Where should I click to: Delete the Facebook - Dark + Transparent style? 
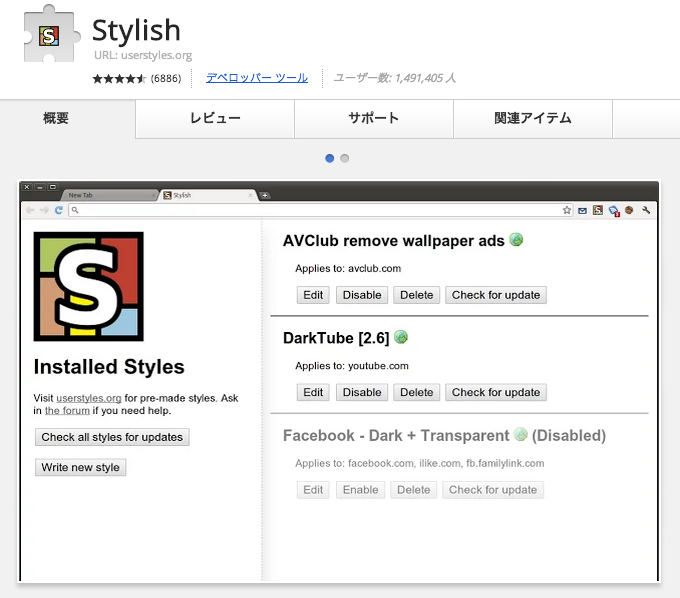(x=414, y=490)
